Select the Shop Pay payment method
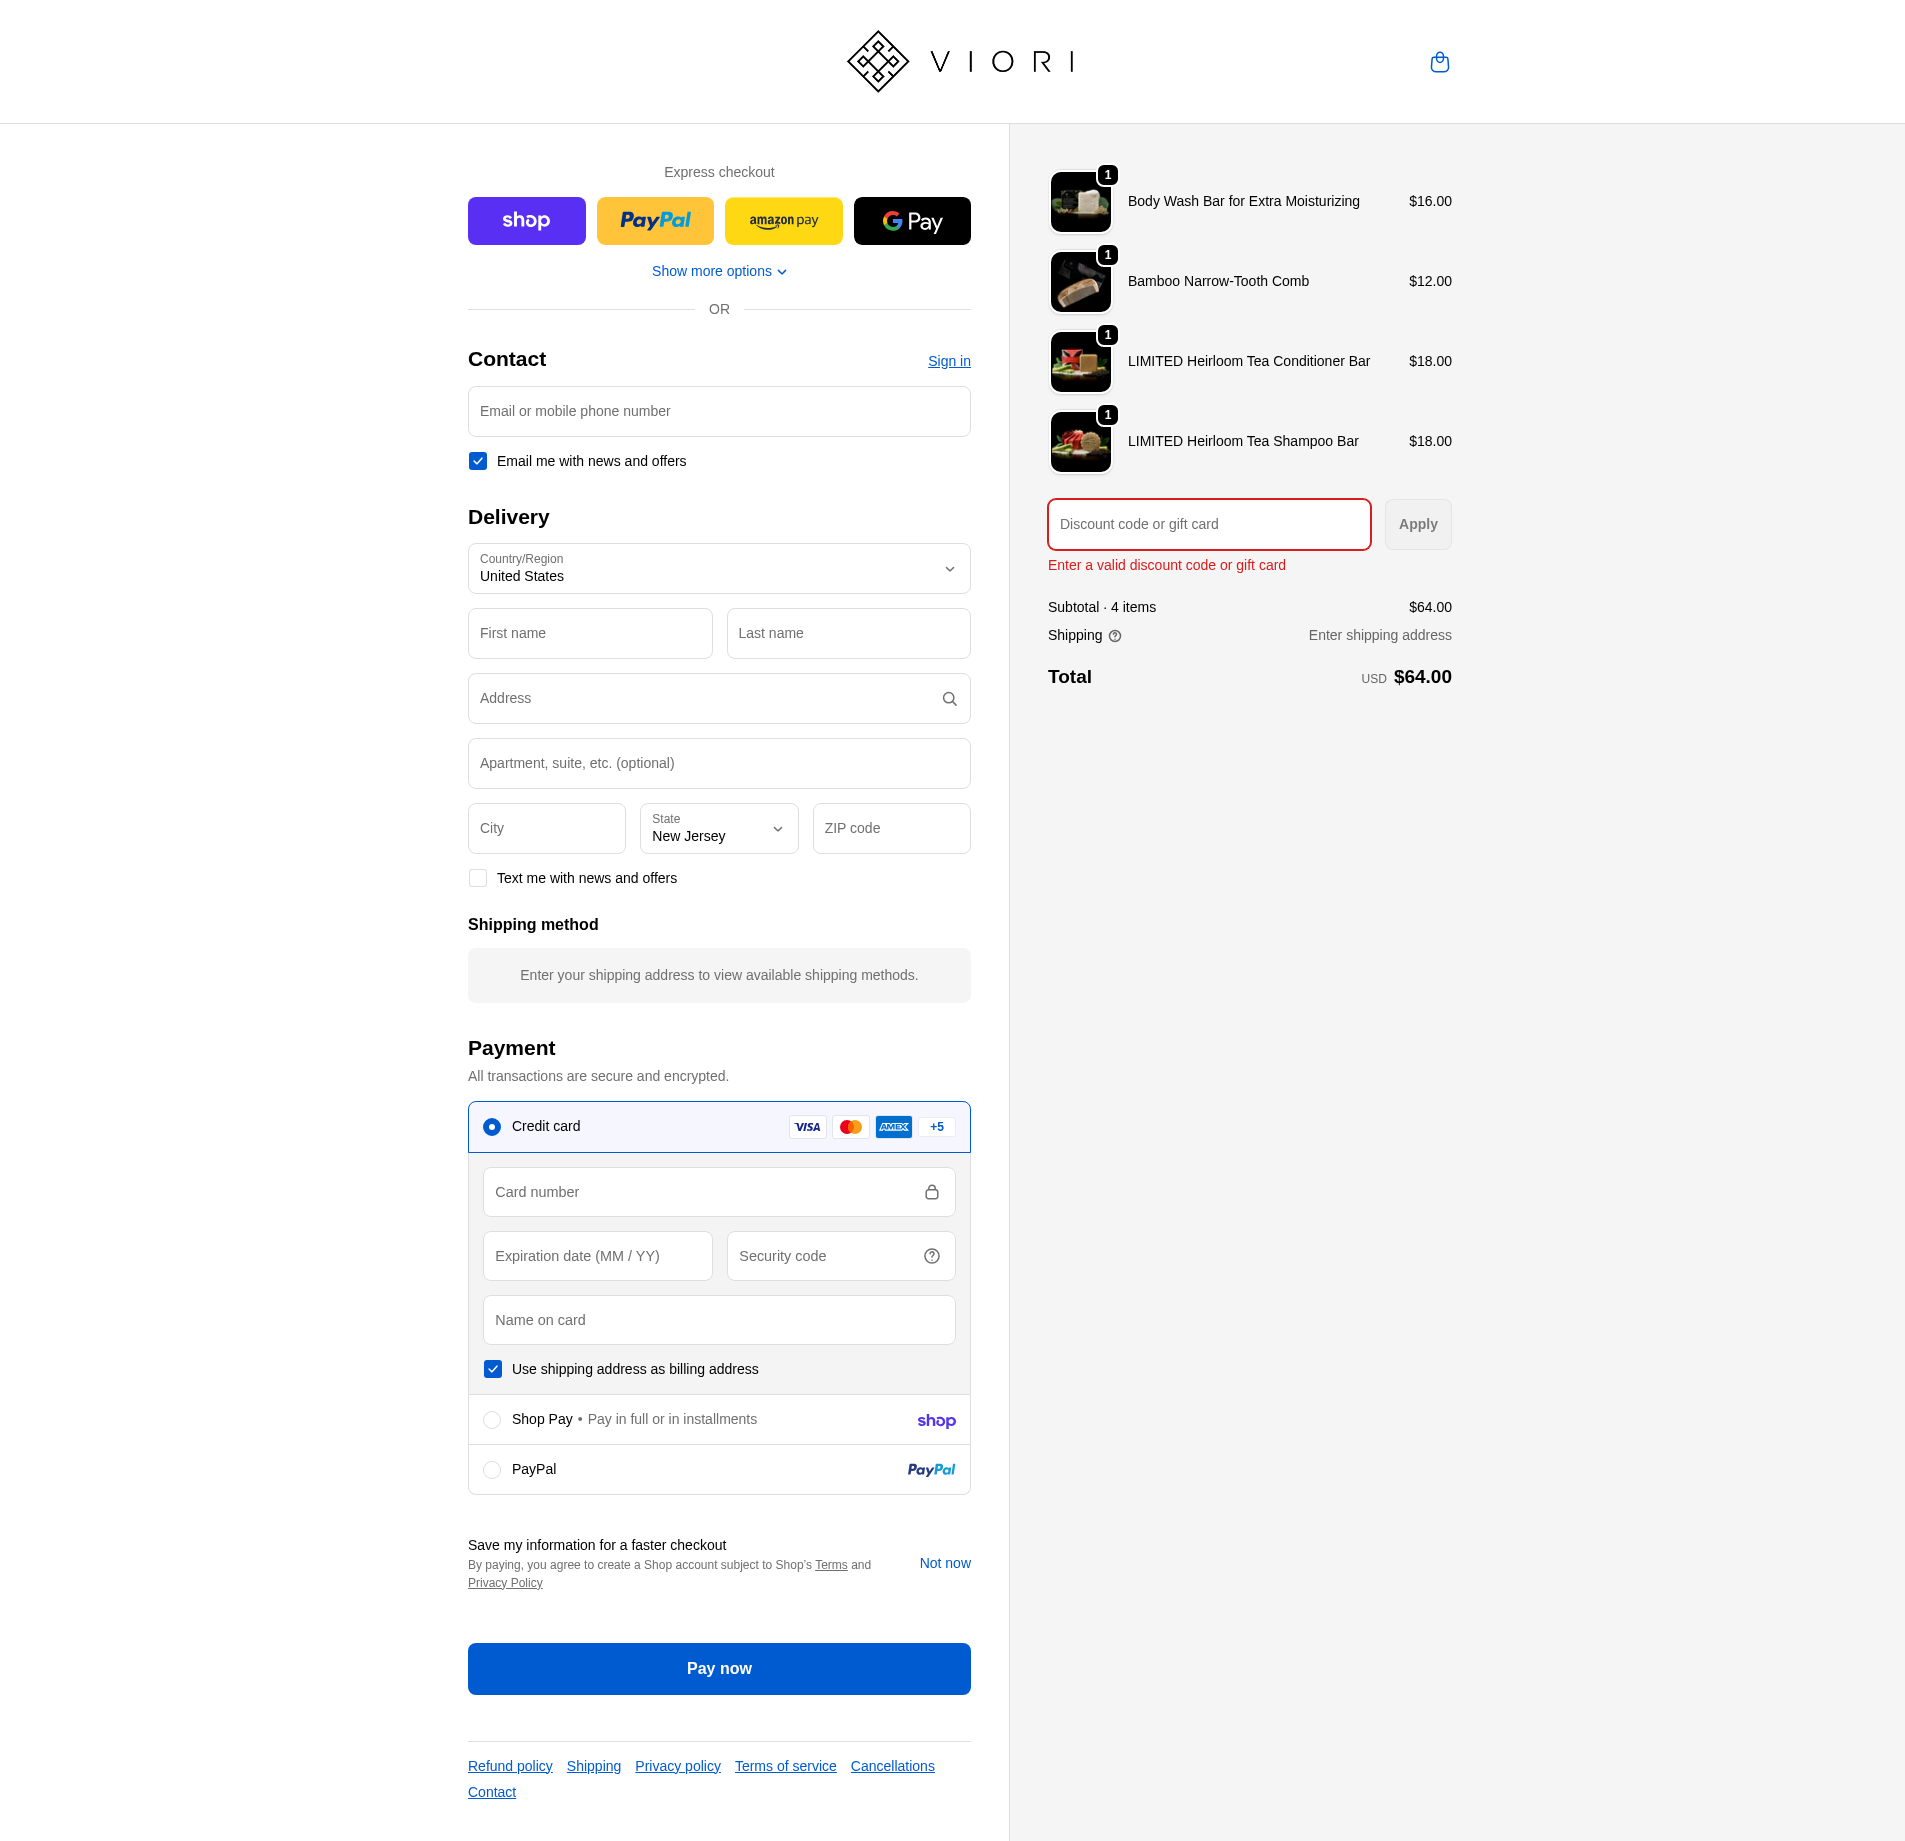Image resolution: width=1905 pixels, height=1841 pixels. pos(492,1420)
